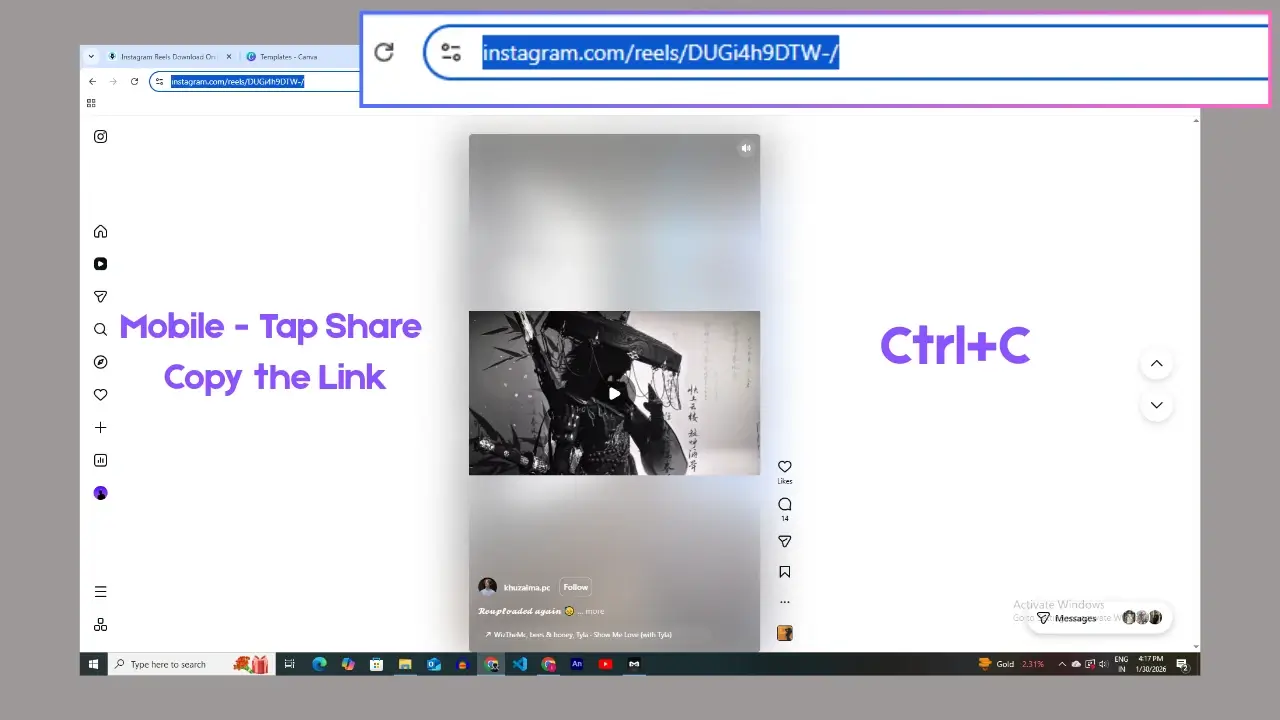The width and height of the screenshot is (1280, 720).
Task: Click the page scrollbar's down arrow
Action: (1196, 646)
